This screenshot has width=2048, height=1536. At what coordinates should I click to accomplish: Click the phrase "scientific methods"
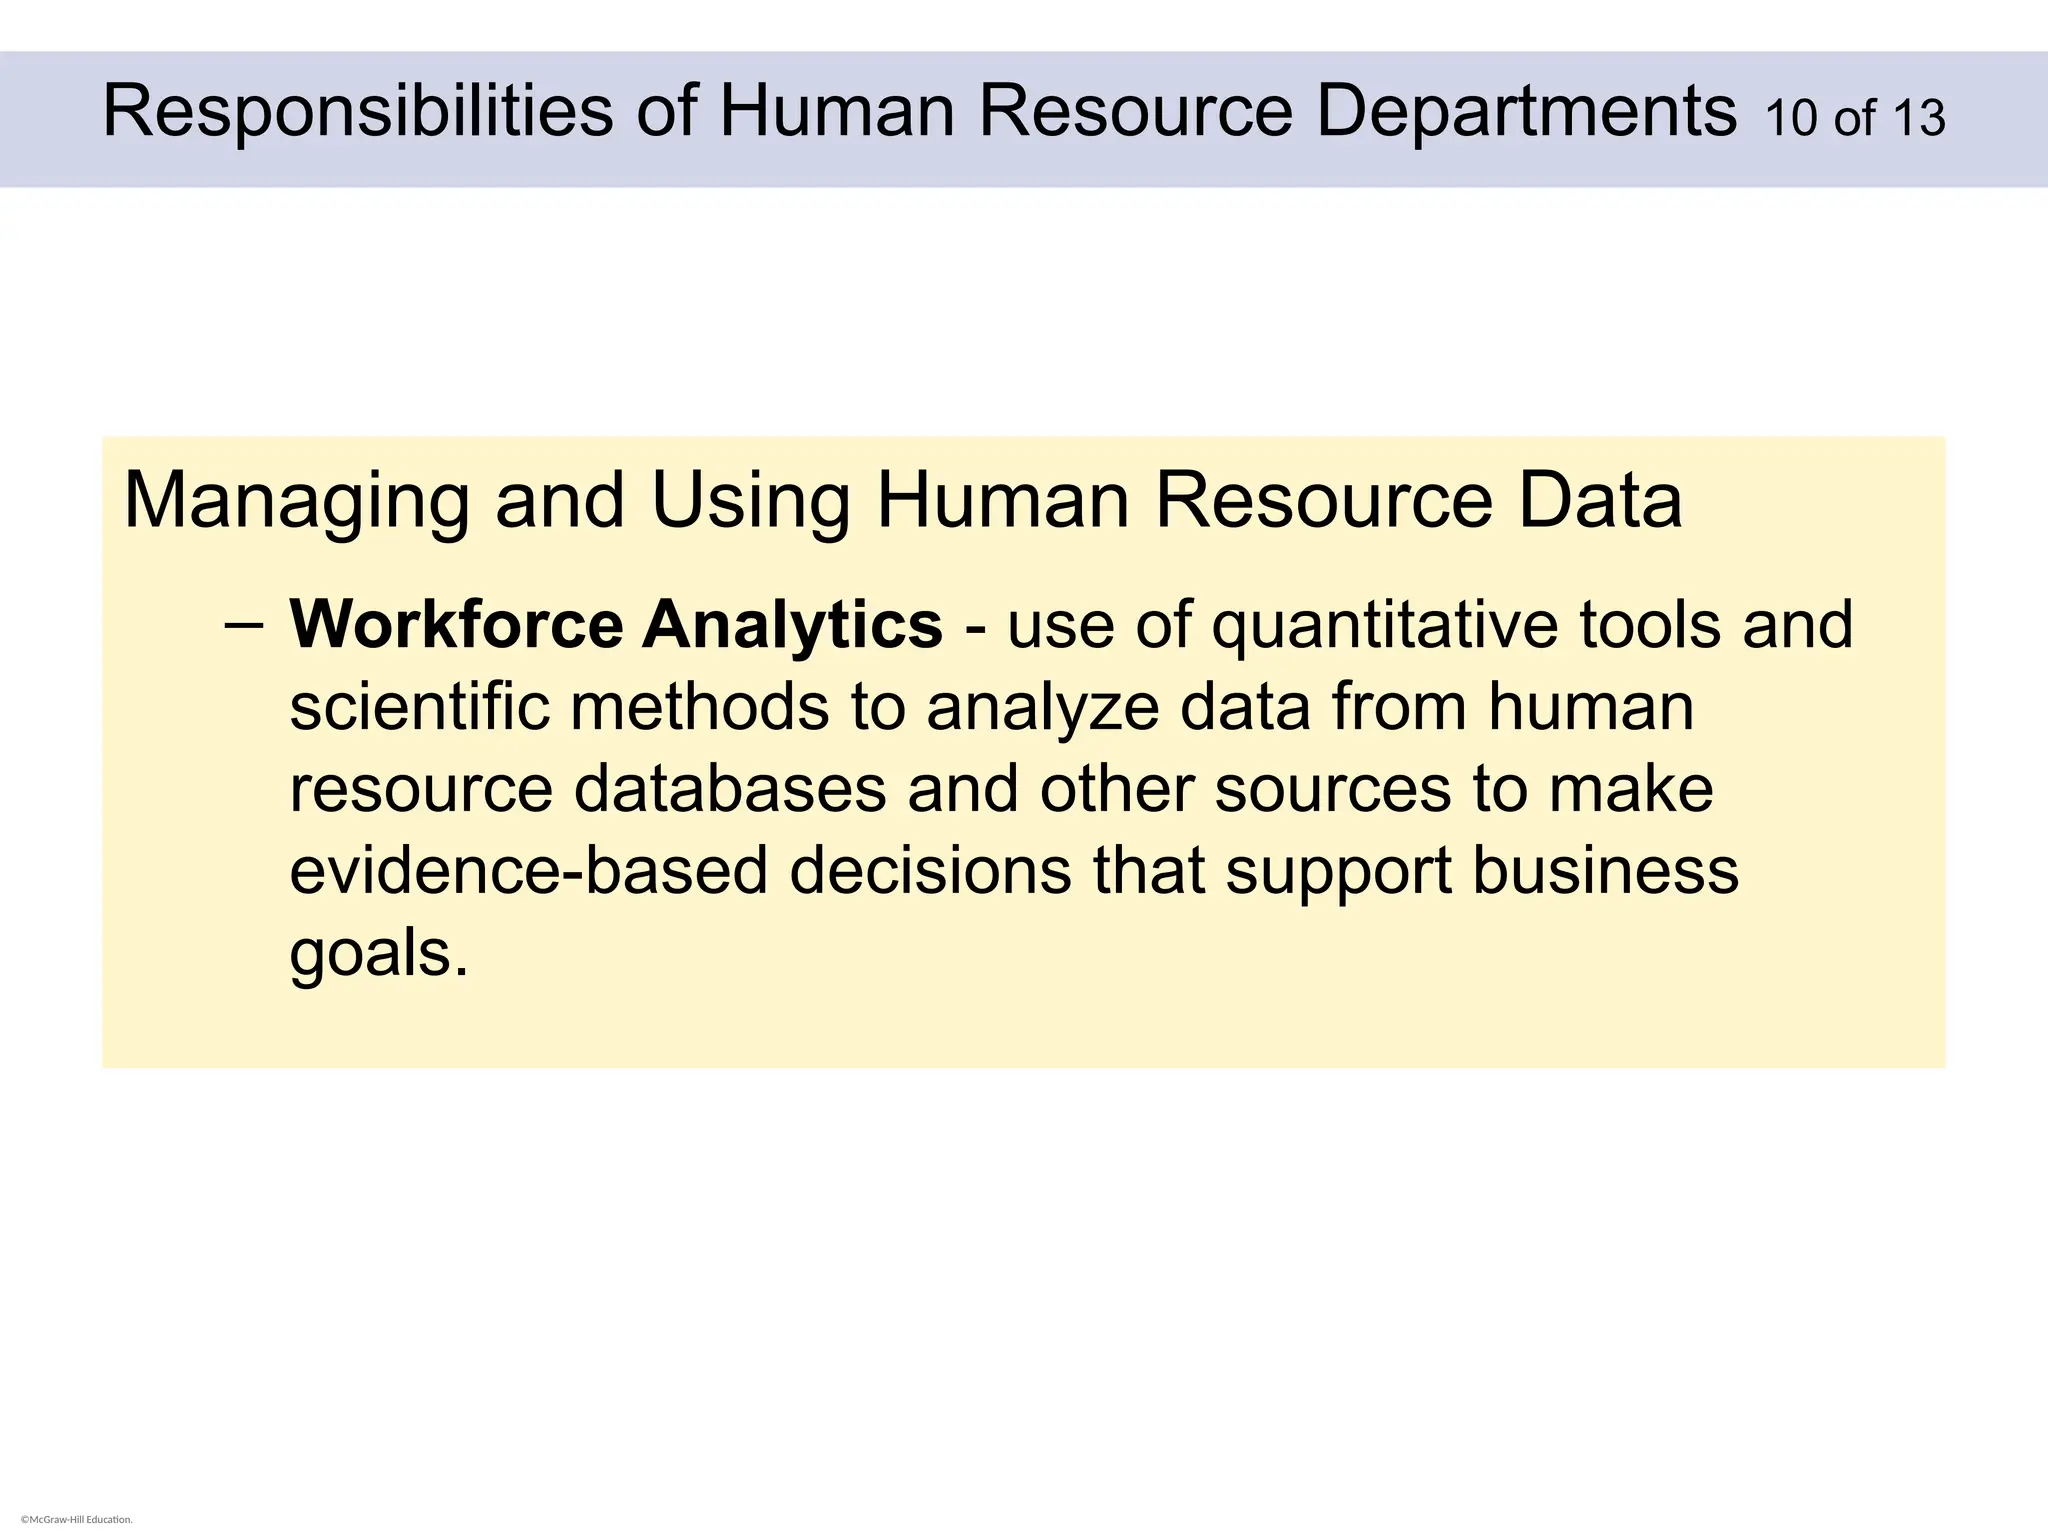(x=559, y=706)
